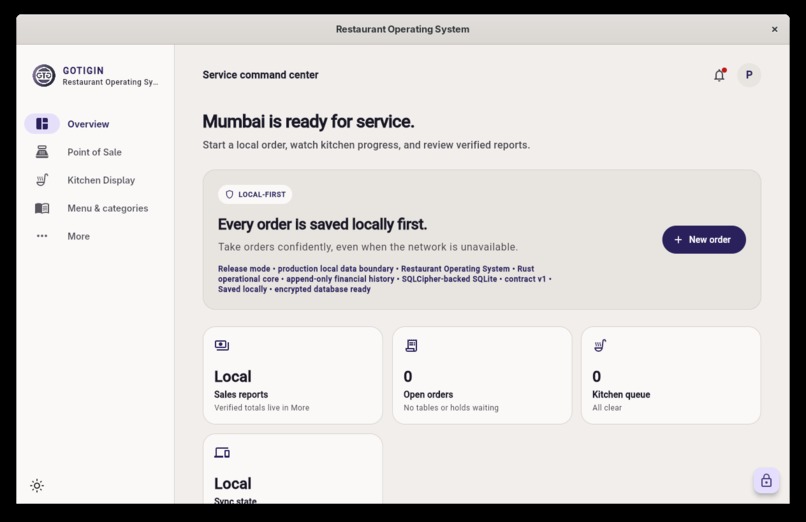Click the Open orders receipt icon
Screen dimensions: 806x522
click(411, 345)
